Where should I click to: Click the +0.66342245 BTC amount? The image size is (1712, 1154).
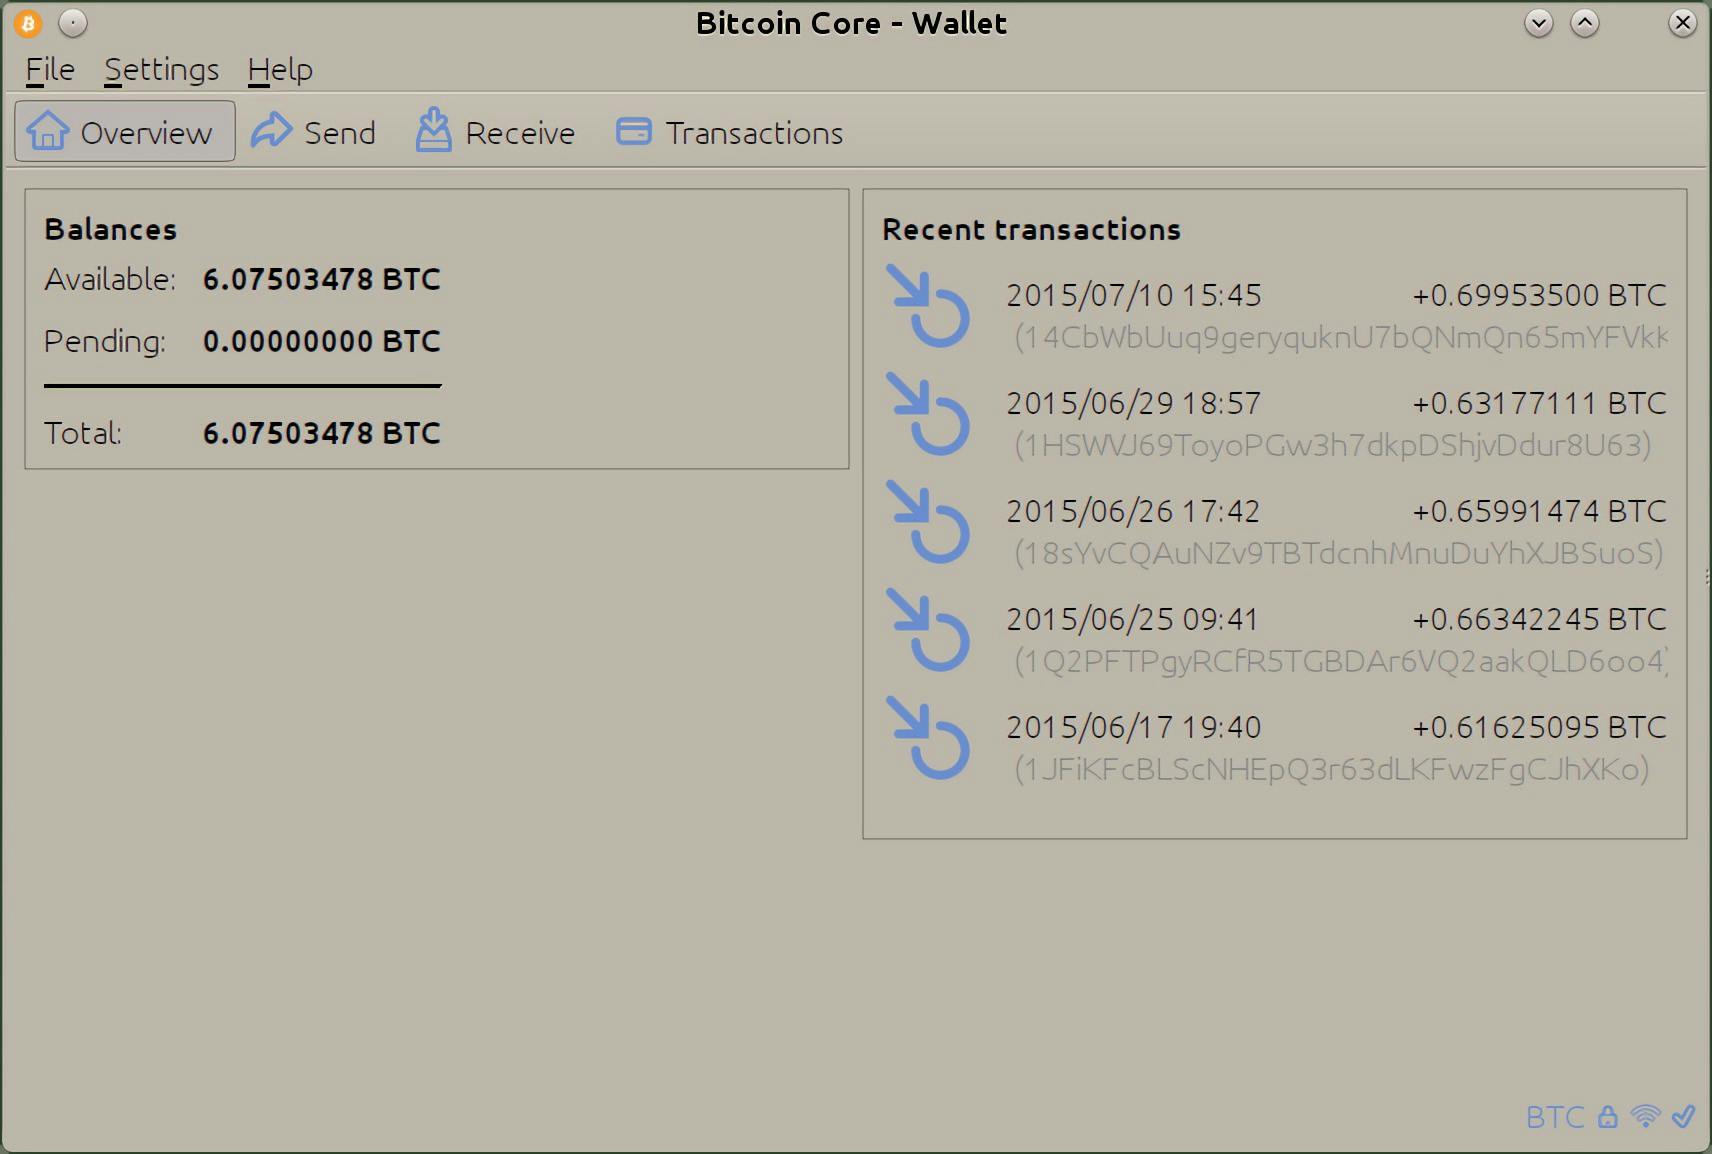pyautogui.click(x=1539, y=619)
